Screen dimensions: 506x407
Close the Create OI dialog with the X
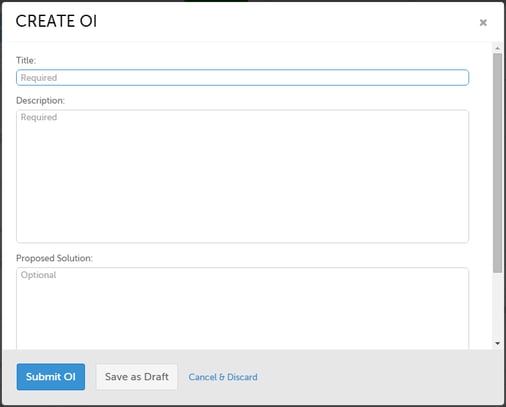pyautogui.click(x=483, y=22)
